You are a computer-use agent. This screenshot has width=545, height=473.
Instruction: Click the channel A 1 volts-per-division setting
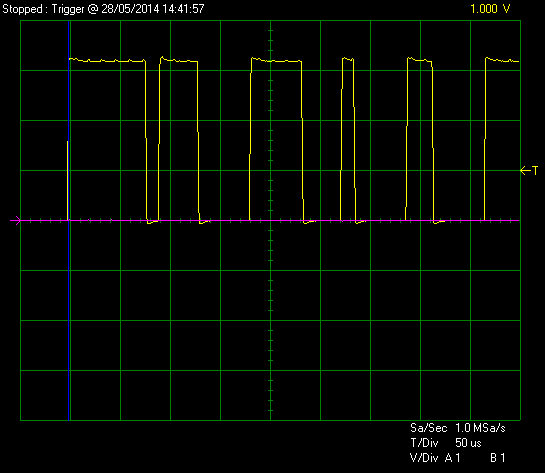[453, 458]
